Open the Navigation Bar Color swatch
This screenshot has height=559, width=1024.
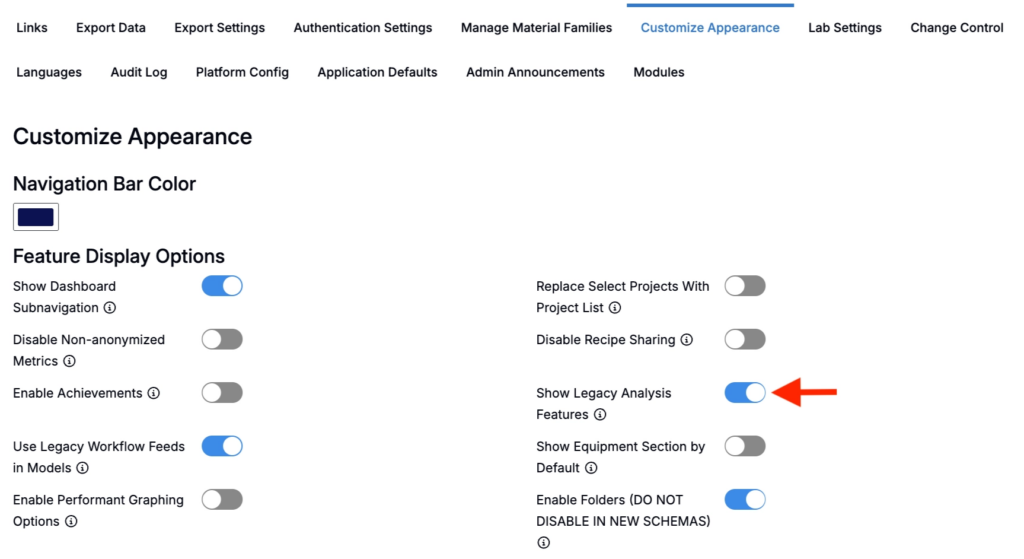(36, 217)
